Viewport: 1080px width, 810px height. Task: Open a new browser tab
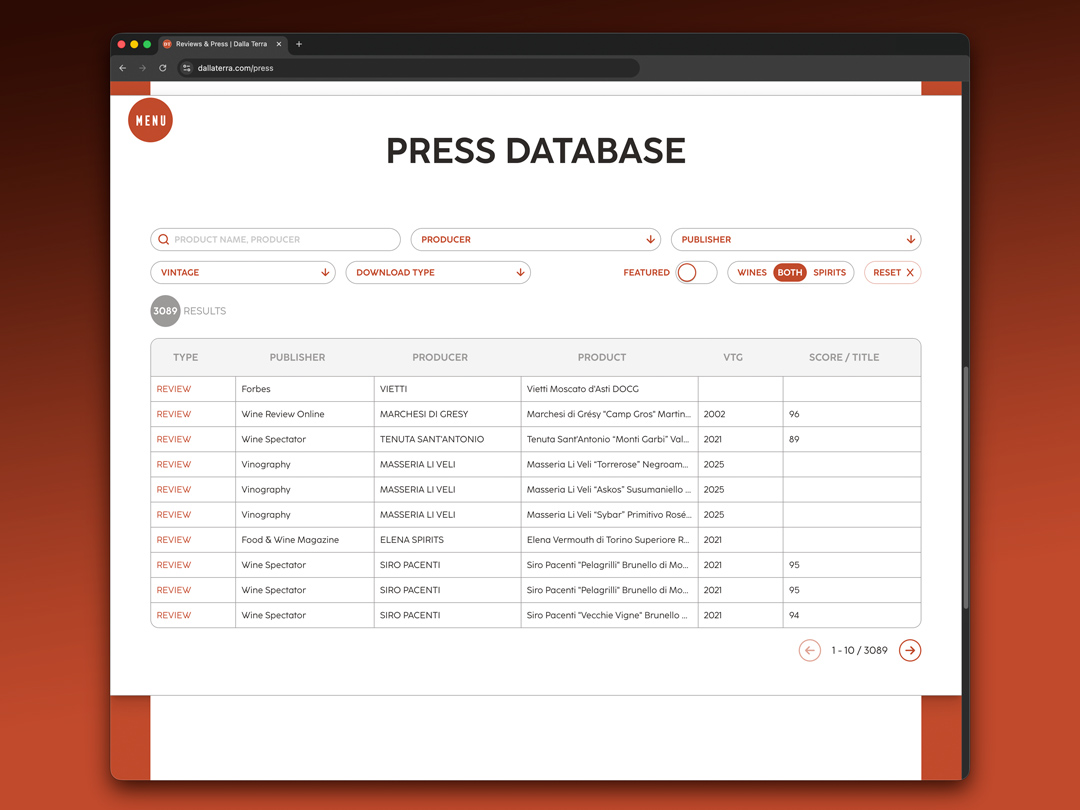tap(299, 44)
